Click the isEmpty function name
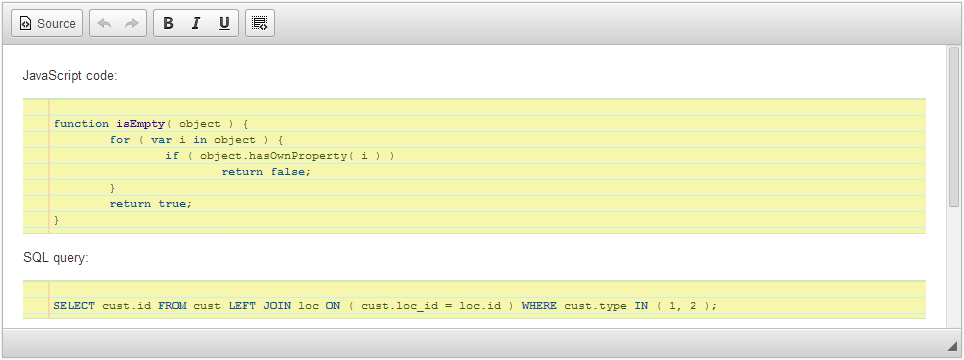The width and height of the screenshot is (964, 360). point(140,123)
